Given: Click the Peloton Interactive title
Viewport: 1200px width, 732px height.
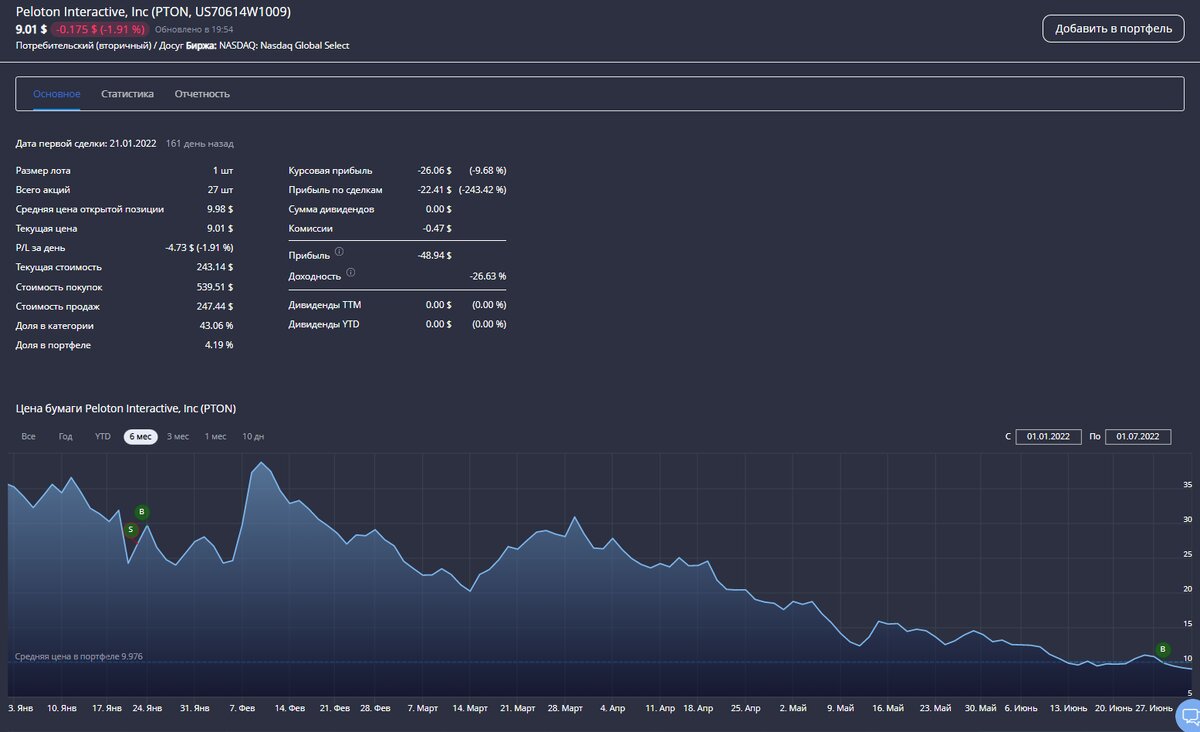Looking at the screenshot, I should [x=154, y=10].
